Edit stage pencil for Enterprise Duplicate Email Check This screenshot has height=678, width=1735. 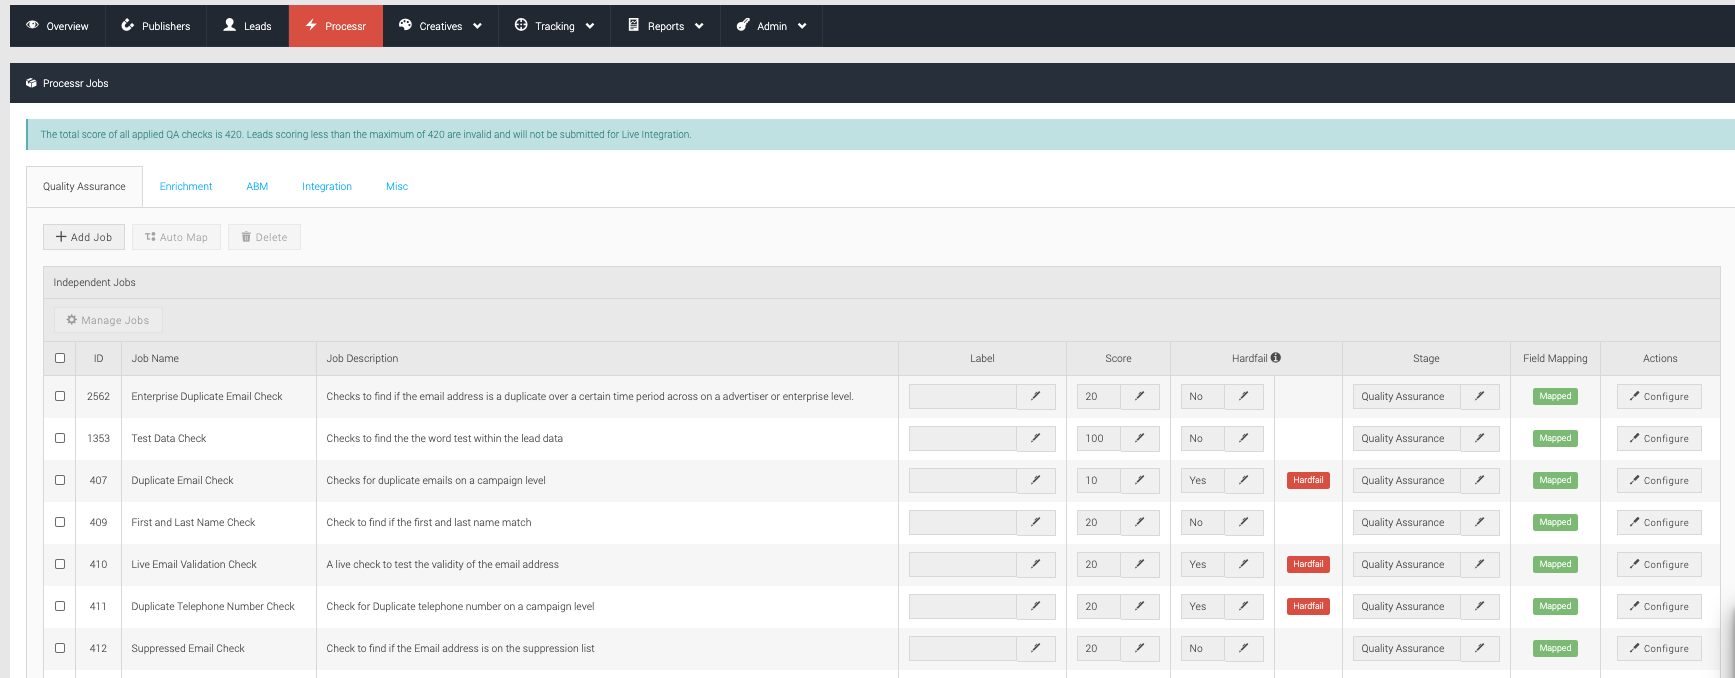pos(1480,397)
